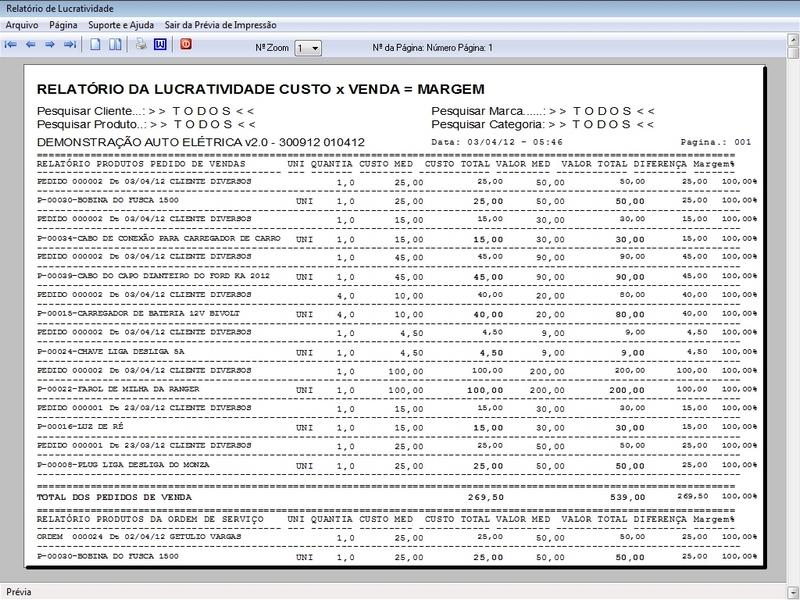Go to the first page arrow icon

10,45
